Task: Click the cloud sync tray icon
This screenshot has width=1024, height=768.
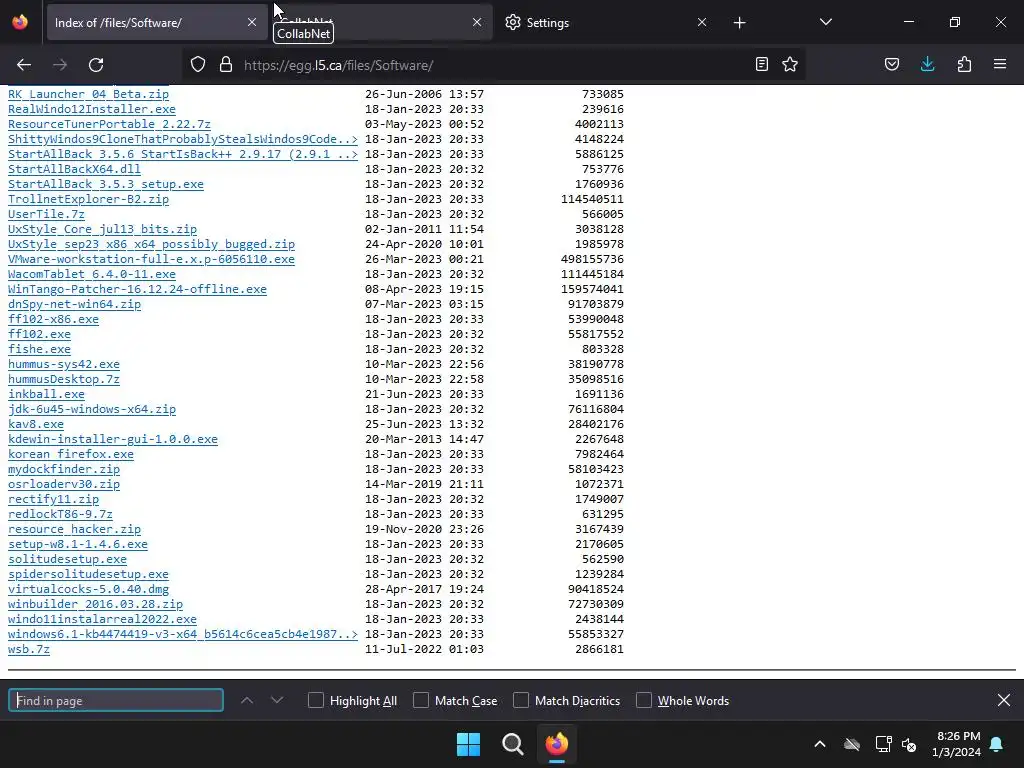Action: point(852,744)
